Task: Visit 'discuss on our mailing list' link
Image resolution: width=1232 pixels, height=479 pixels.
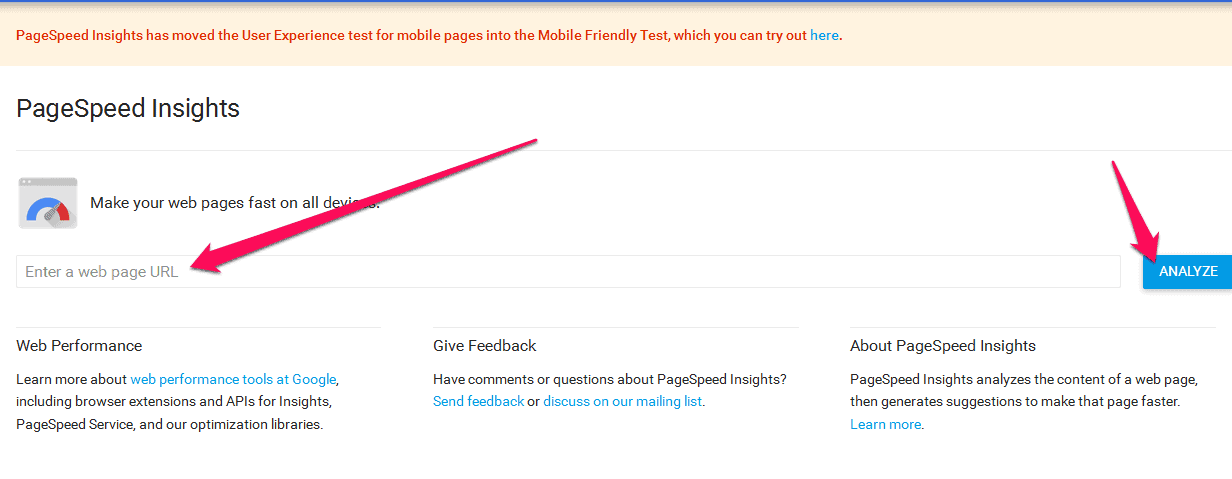Action: [623, 401]
